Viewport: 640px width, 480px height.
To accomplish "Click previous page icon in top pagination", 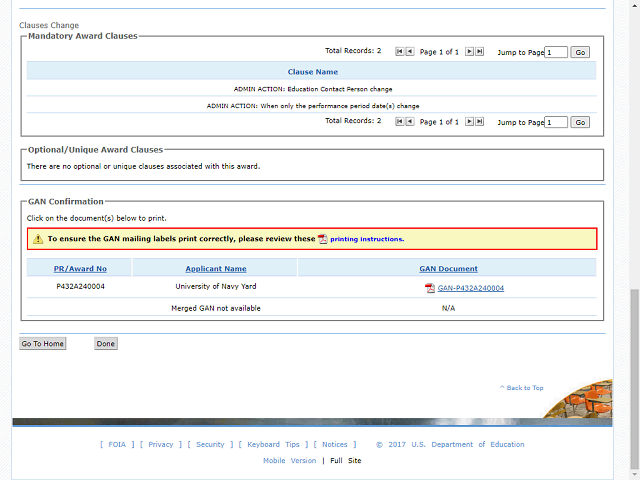I will (410, 51).
